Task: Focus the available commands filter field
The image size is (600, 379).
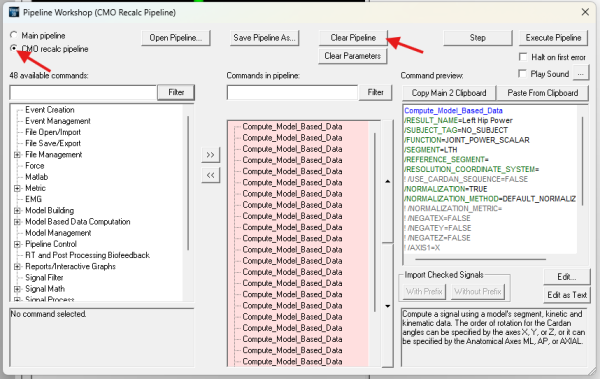Action: point(83,93)
